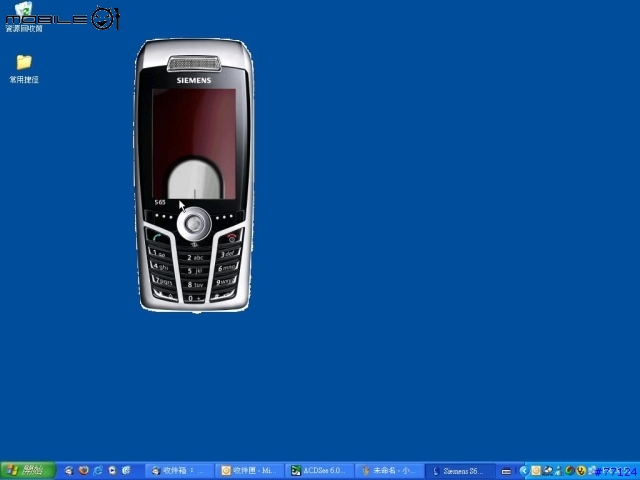The height and width of the screenshot is (480, 640).
Task: Click the fourth quick launch icon
Action: [x=112, y=471]
